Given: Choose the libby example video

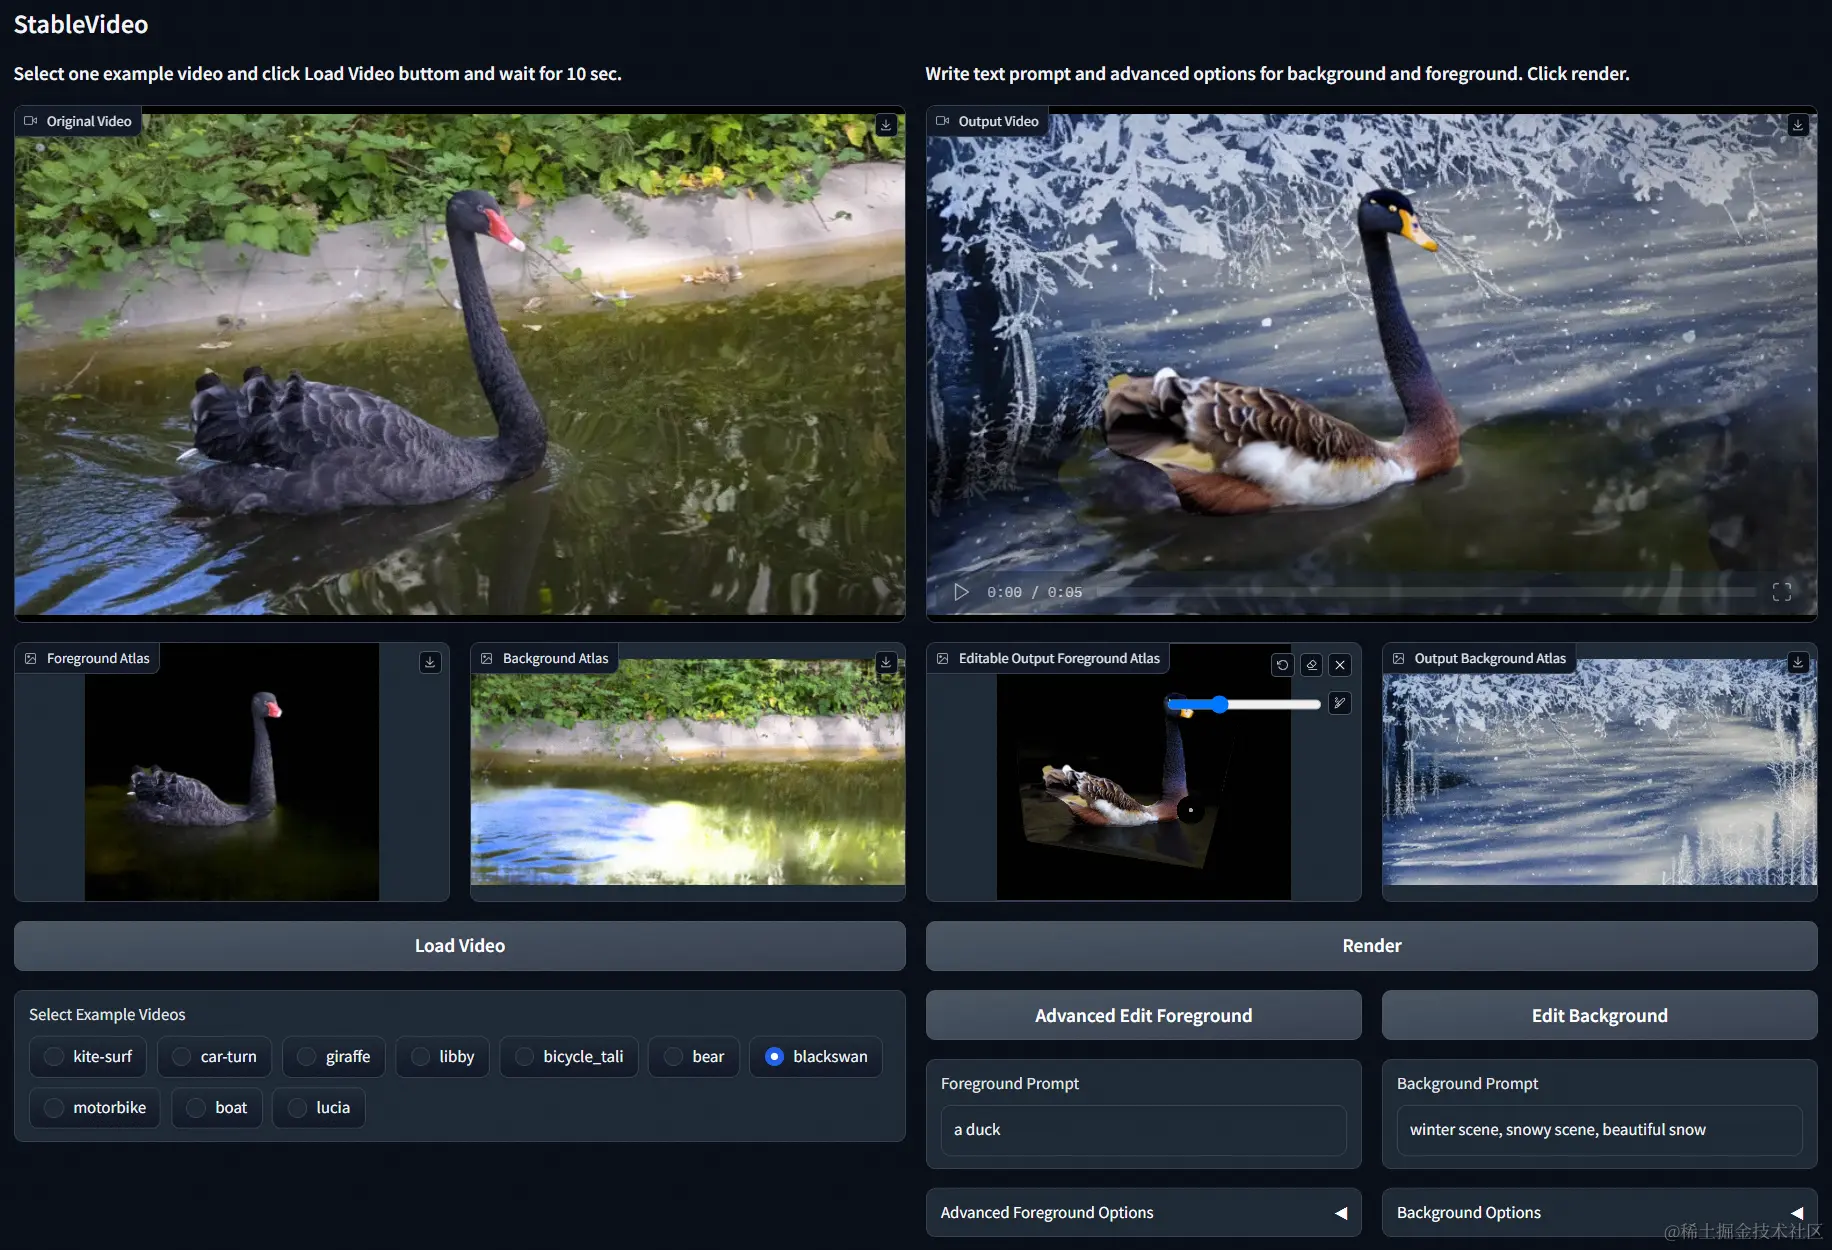Looking at the screenshot, I should click(x=443, y=1056).
